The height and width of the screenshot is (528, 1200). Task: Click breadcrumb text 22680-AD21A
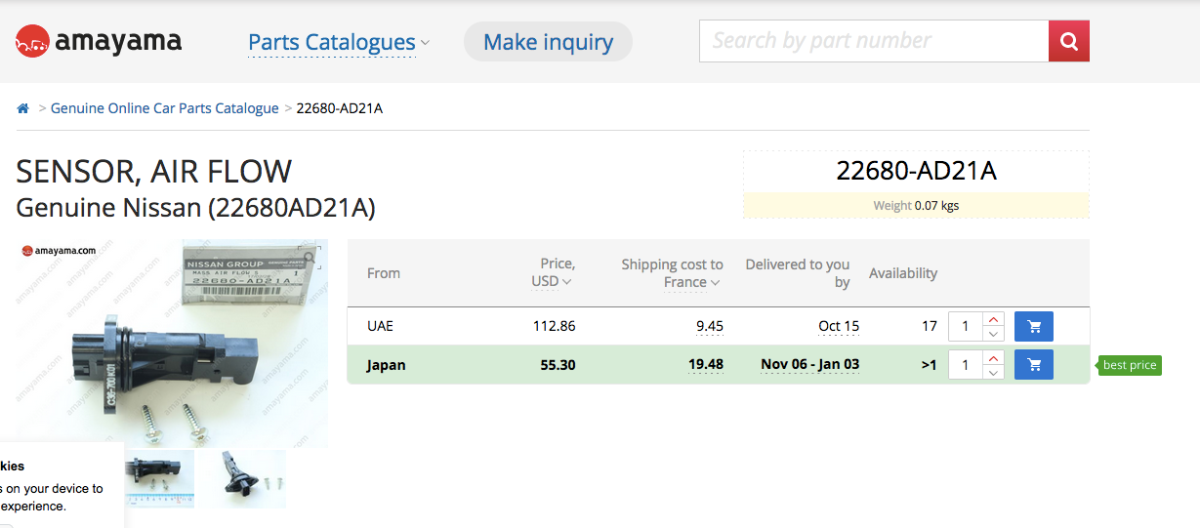tap(340, 108)
